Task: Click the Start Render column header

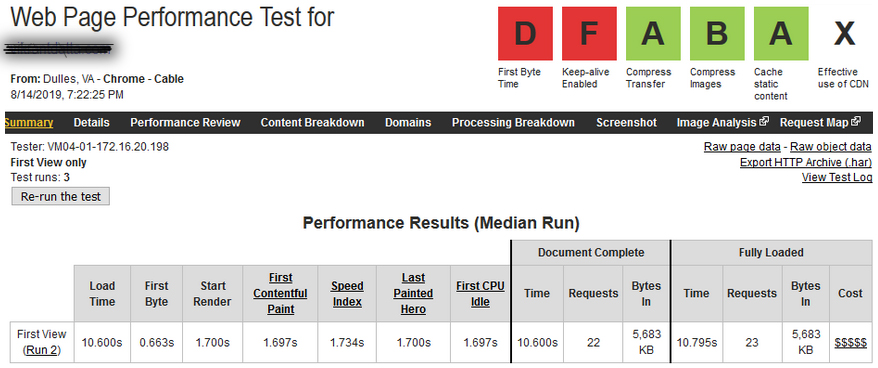Action: tap(213, 294)
